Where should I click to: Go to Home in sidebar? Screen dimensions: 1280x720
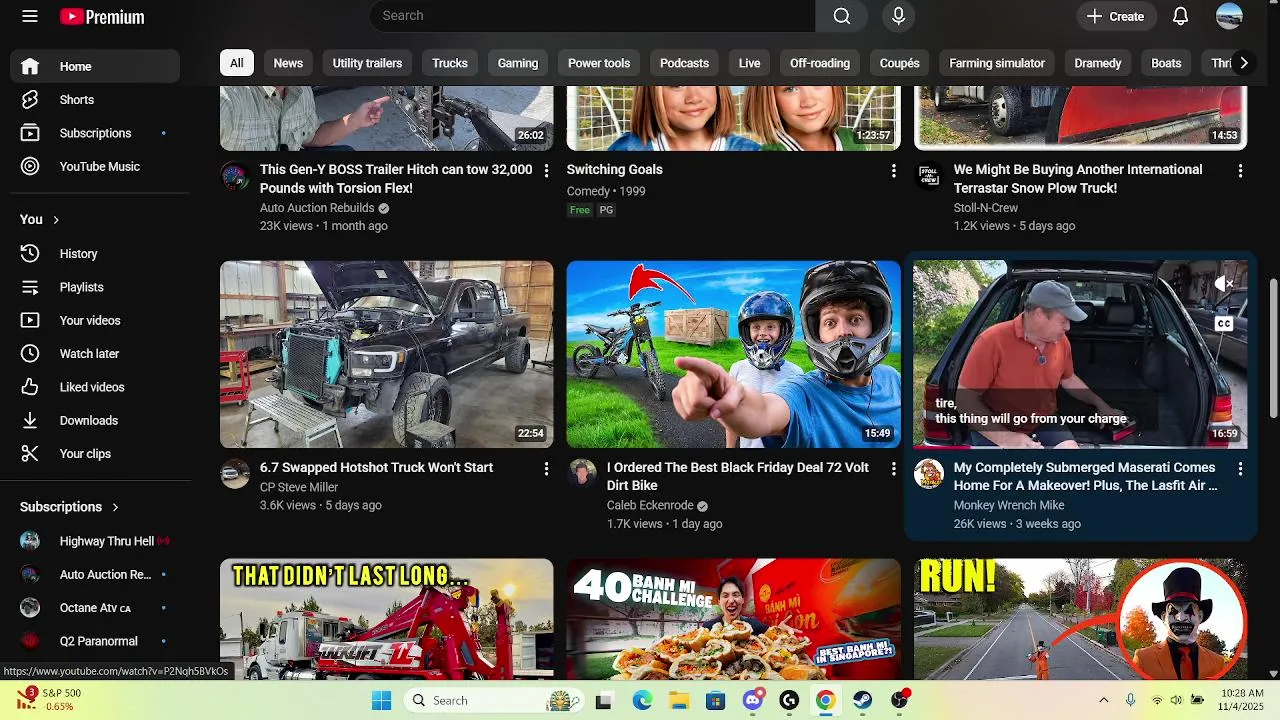coord(96,66)
